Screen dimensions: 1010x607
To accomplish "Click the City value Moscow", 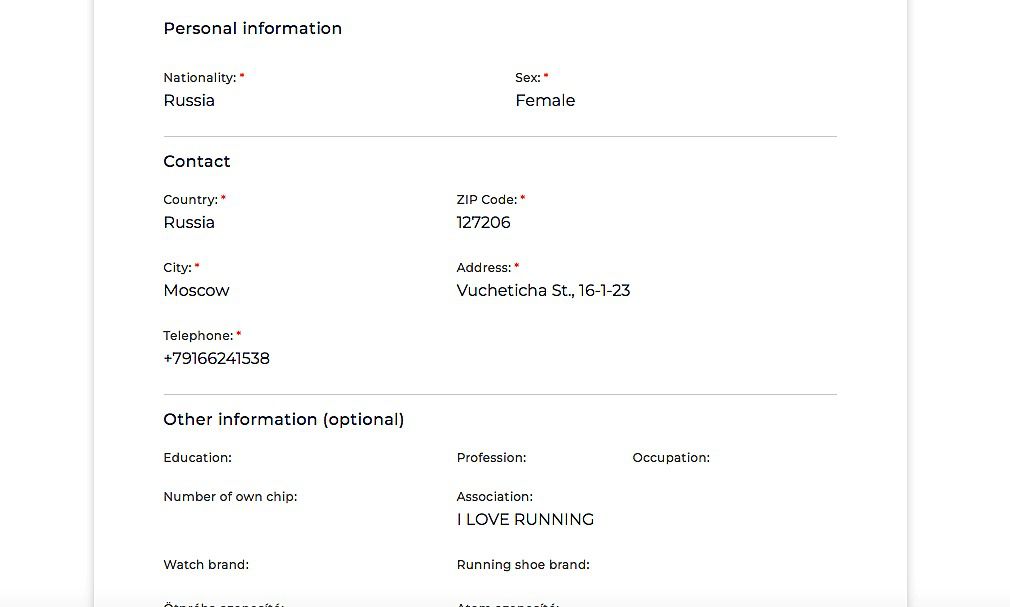I will pos(196,291).
